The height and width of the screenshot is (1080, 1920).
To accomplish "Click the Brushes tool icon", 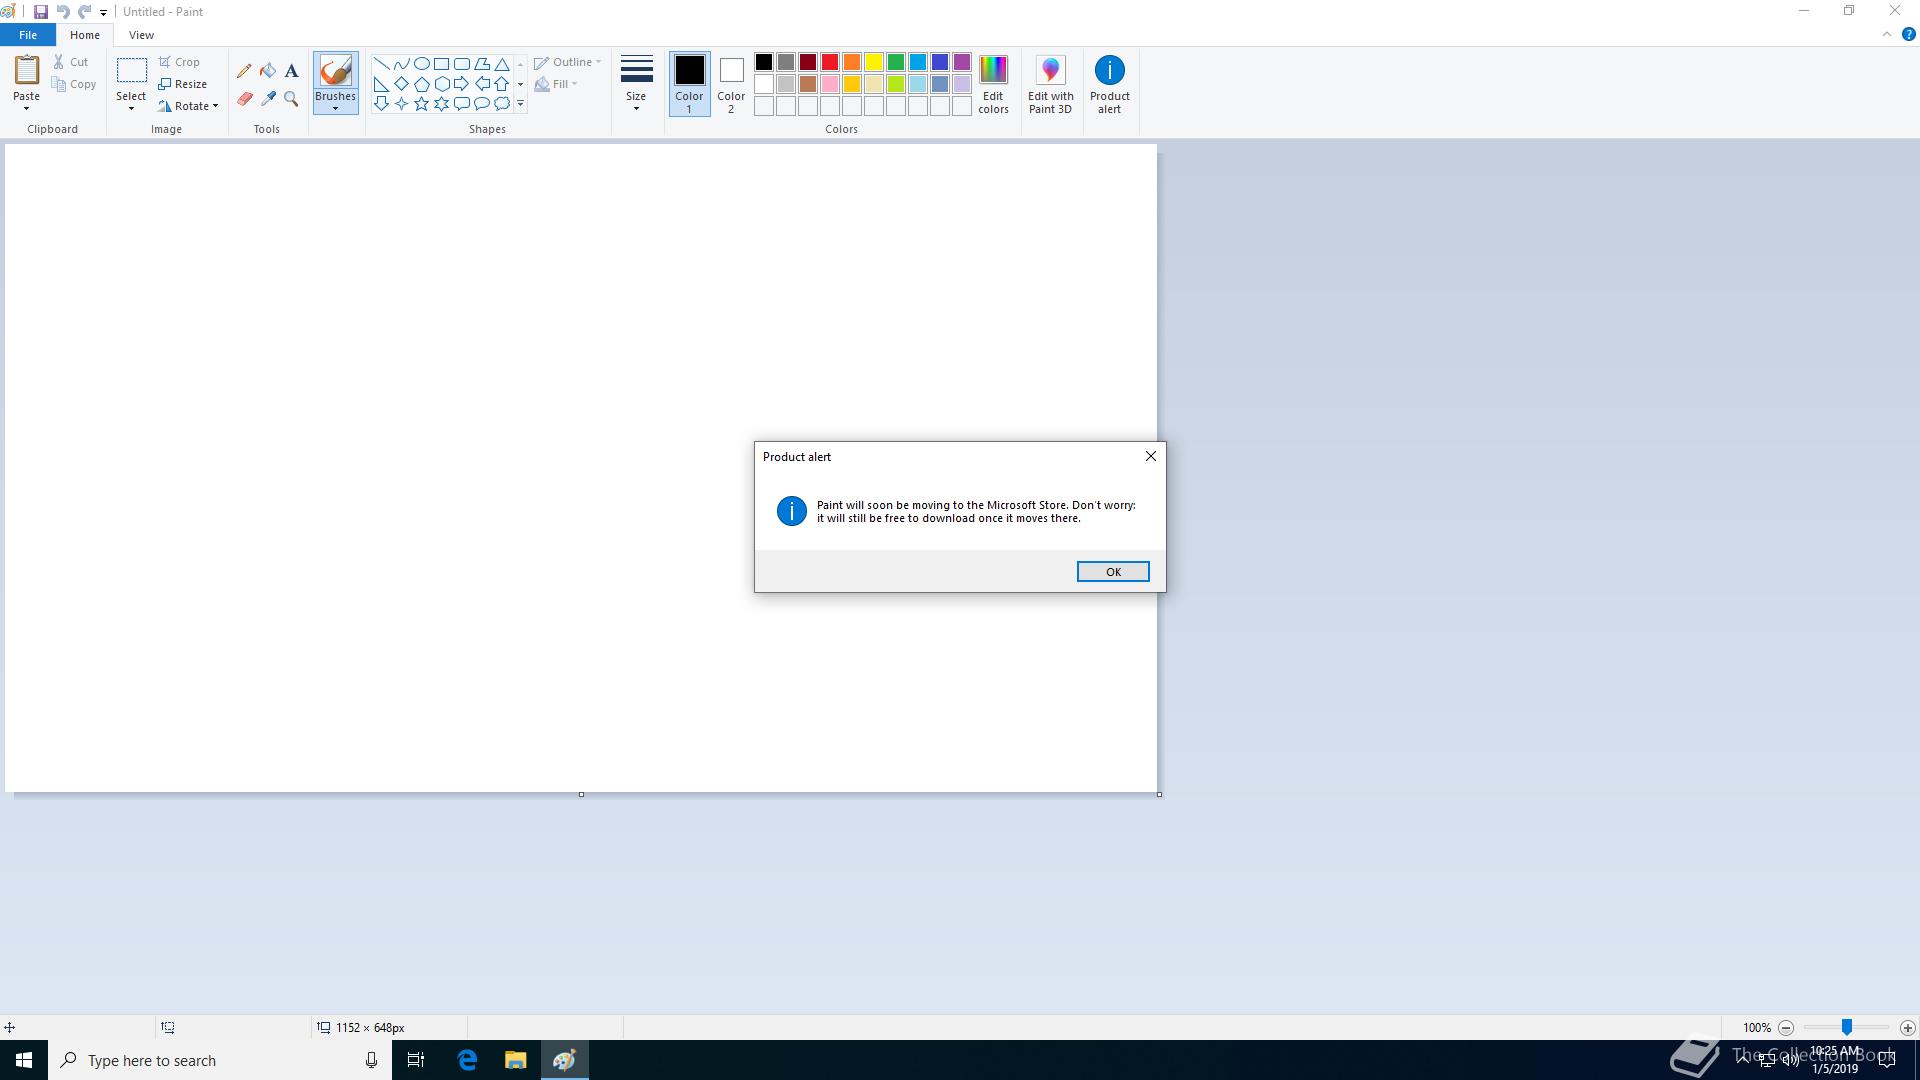I will (x=335, y=71).
